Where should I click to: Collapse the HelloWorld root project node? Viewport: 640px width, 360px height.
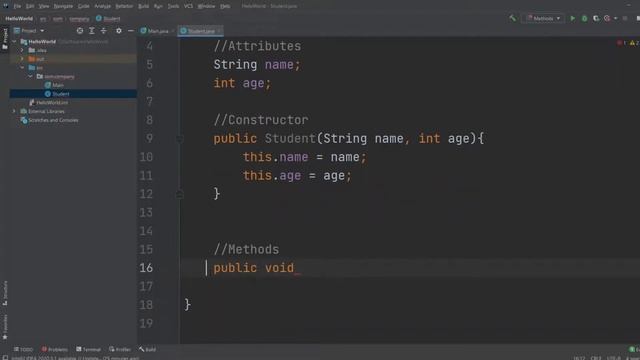pos(14,42)
